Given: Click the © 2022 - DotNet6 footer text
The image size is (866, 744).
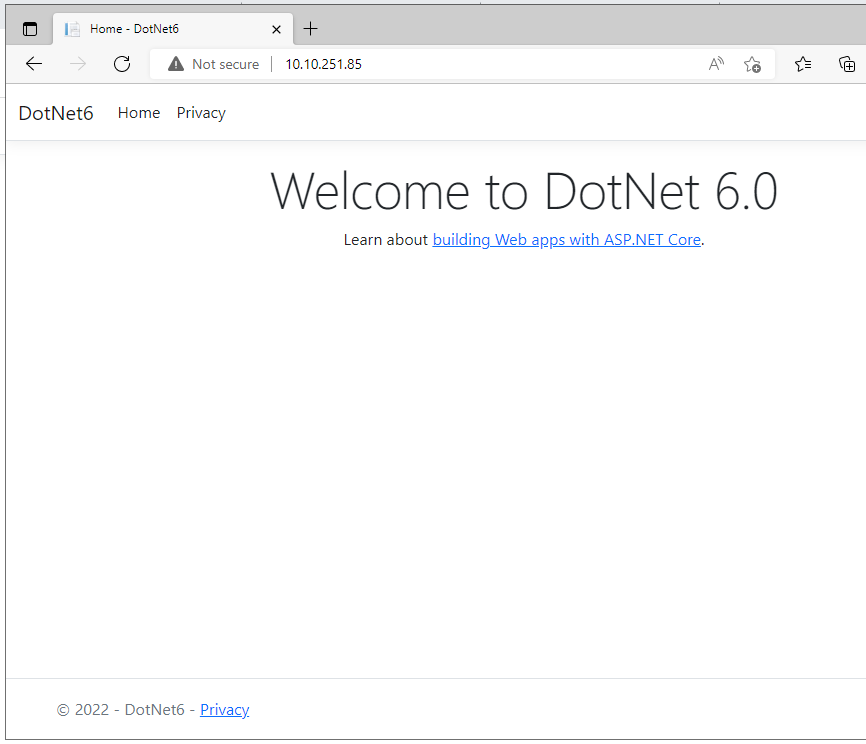Looking at the screenshot, I should [120, 709].
